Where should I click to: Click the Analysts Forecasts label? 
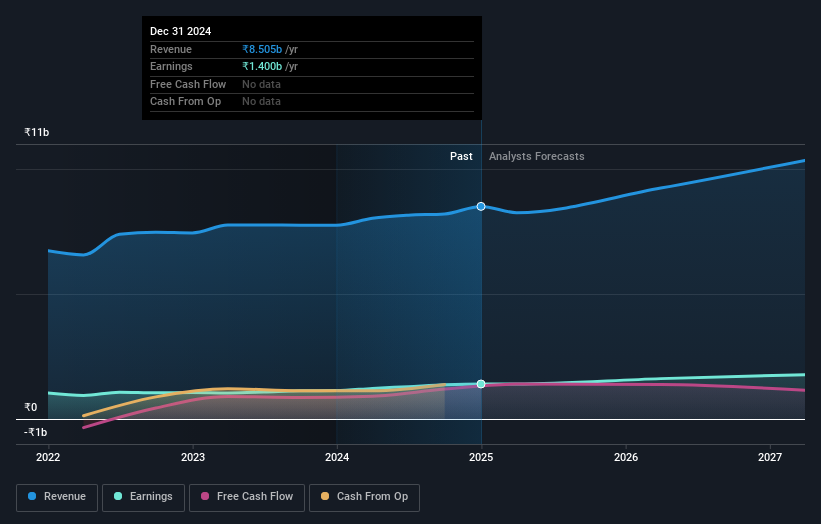tap(537, 157)
